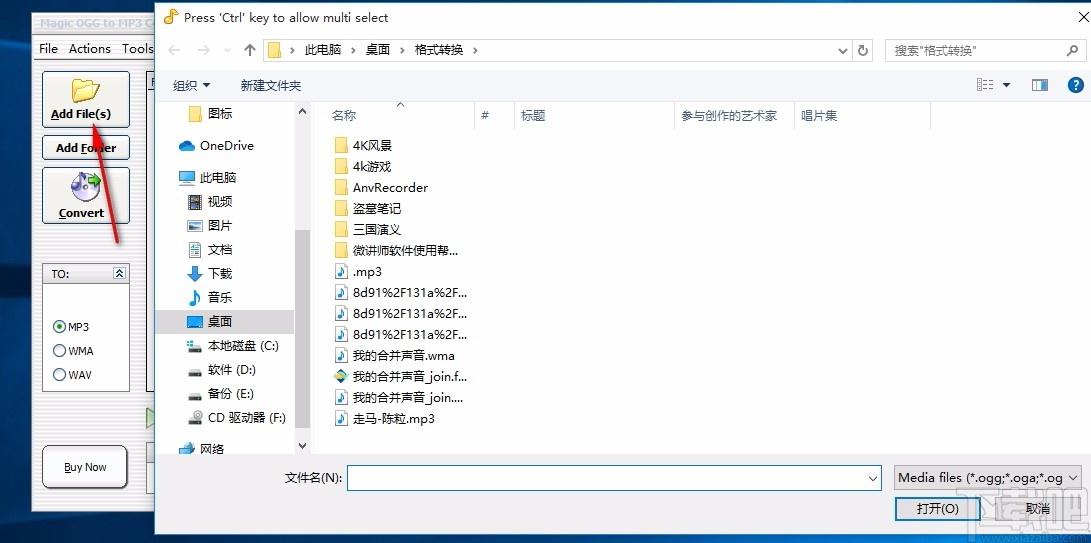Open the Tools menu in Magic OGG window
1091x543 pixels.
click(137, 49)
